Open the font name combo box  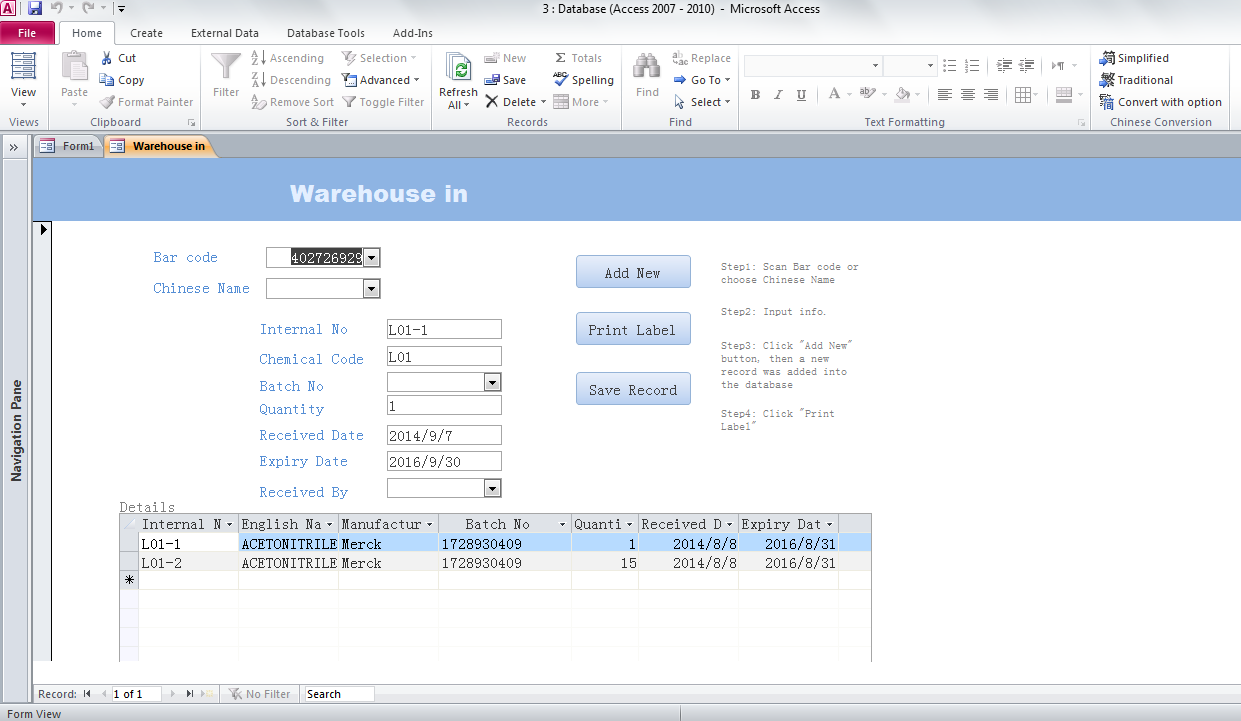pos(813,66)
